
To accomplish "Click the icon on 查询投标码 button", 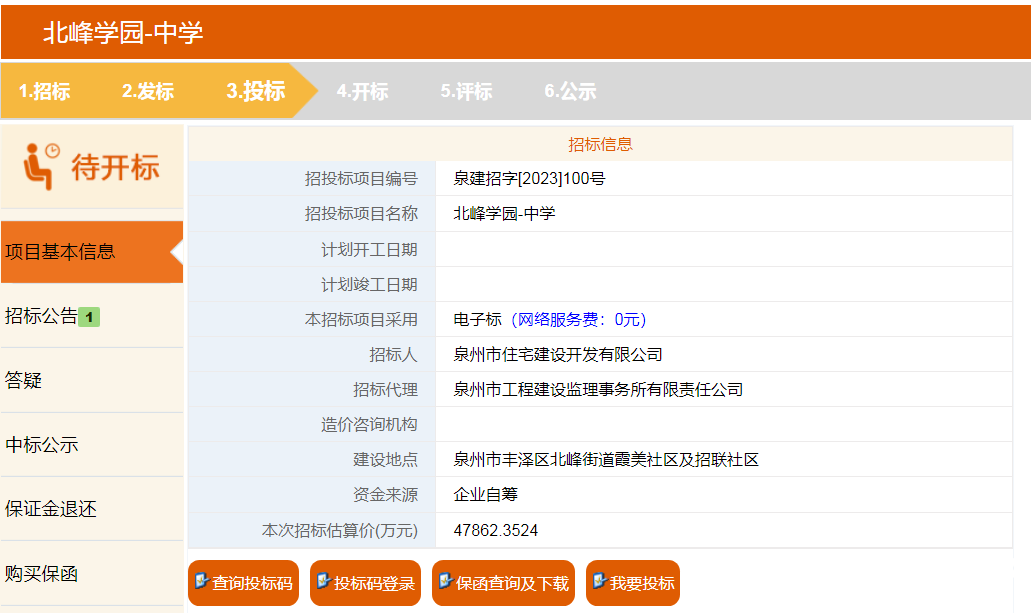I will [x=201, y=581].
